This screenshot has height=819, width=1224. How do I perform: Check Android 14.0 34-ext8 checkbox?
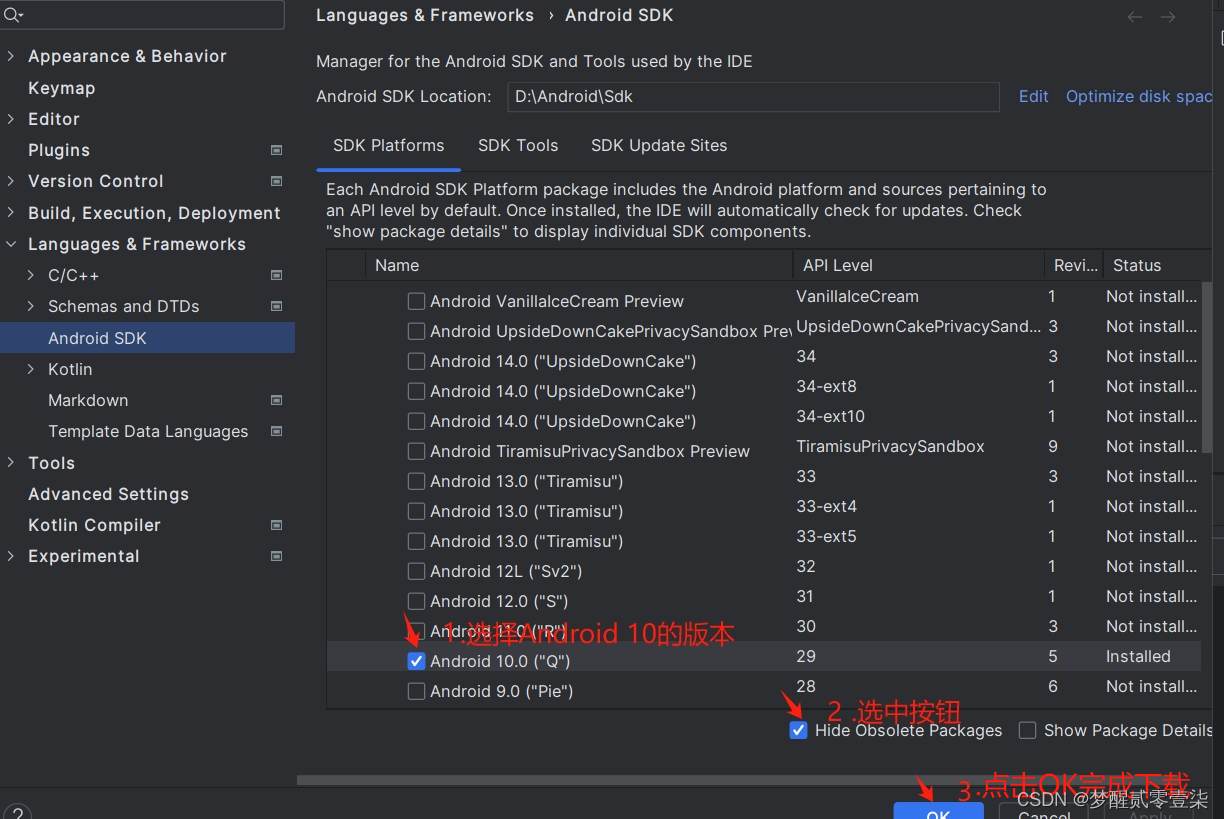coord(417,391)
